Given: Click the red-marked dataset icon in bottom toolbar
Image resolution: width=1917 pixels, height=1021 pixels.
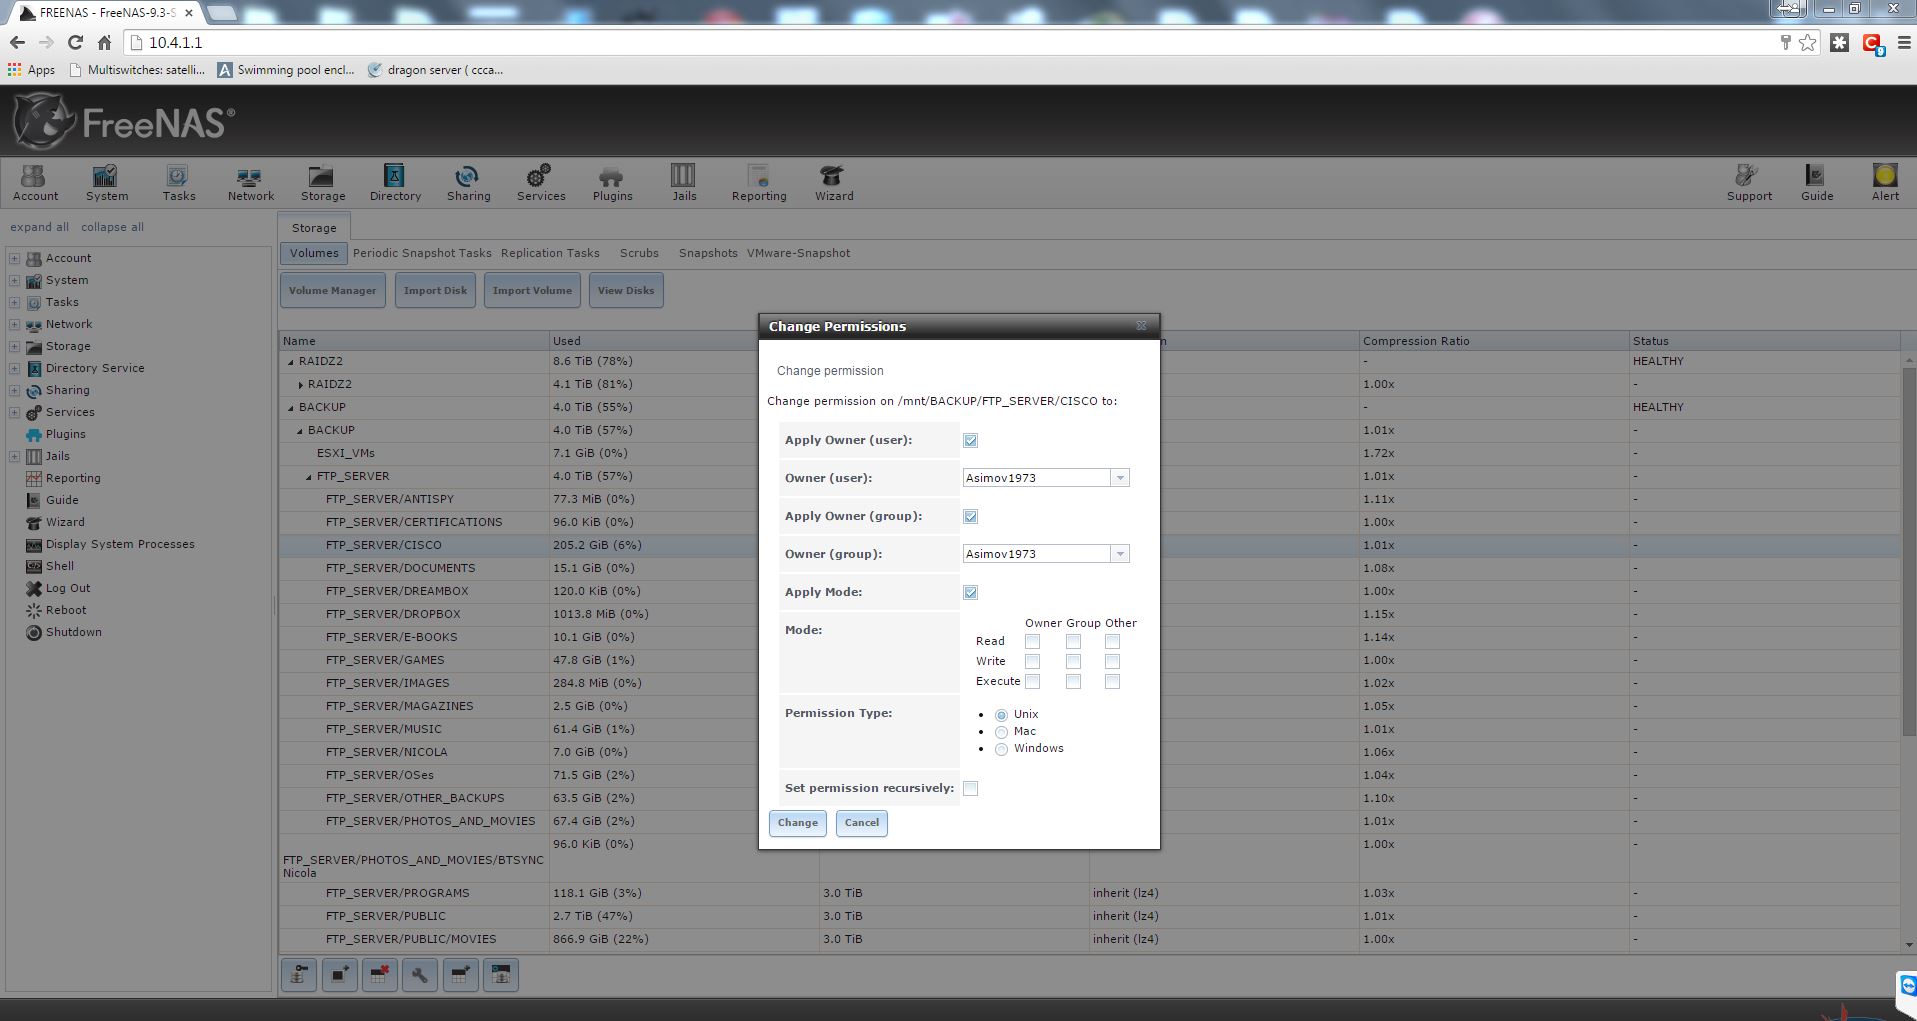Looking at the screenshot, I should pos(380,975).
